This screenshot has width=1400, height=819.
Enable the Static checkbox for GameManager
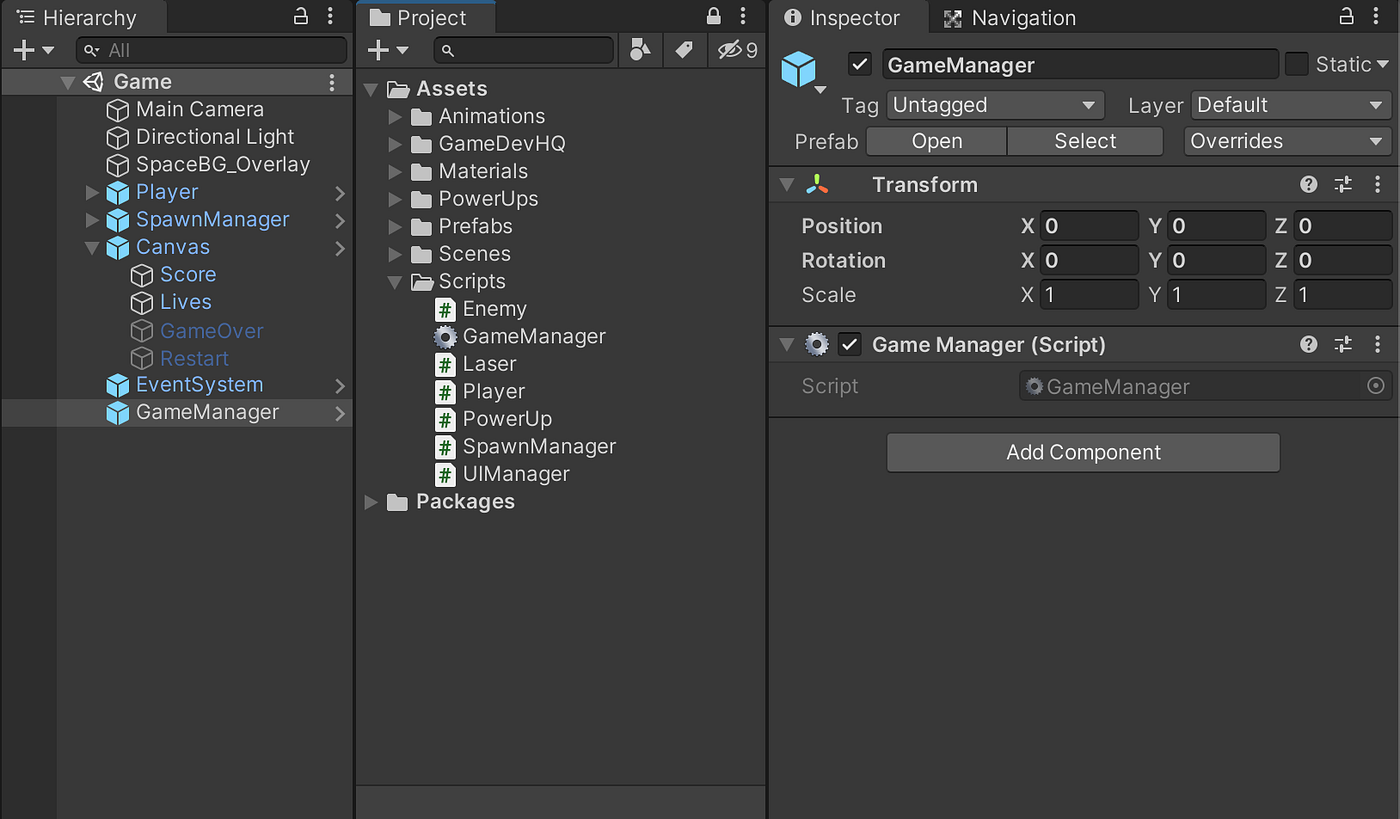1297,63
